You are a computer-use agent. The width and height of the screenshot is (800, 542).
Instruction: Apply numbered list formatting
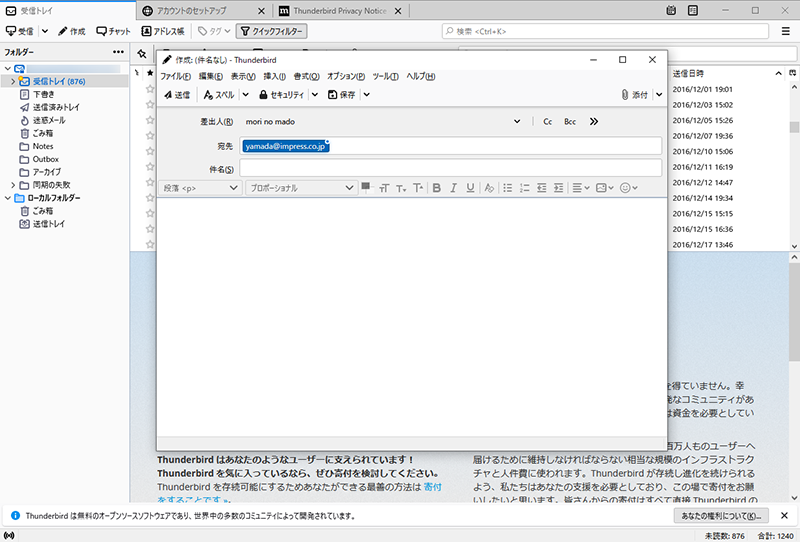524,188
